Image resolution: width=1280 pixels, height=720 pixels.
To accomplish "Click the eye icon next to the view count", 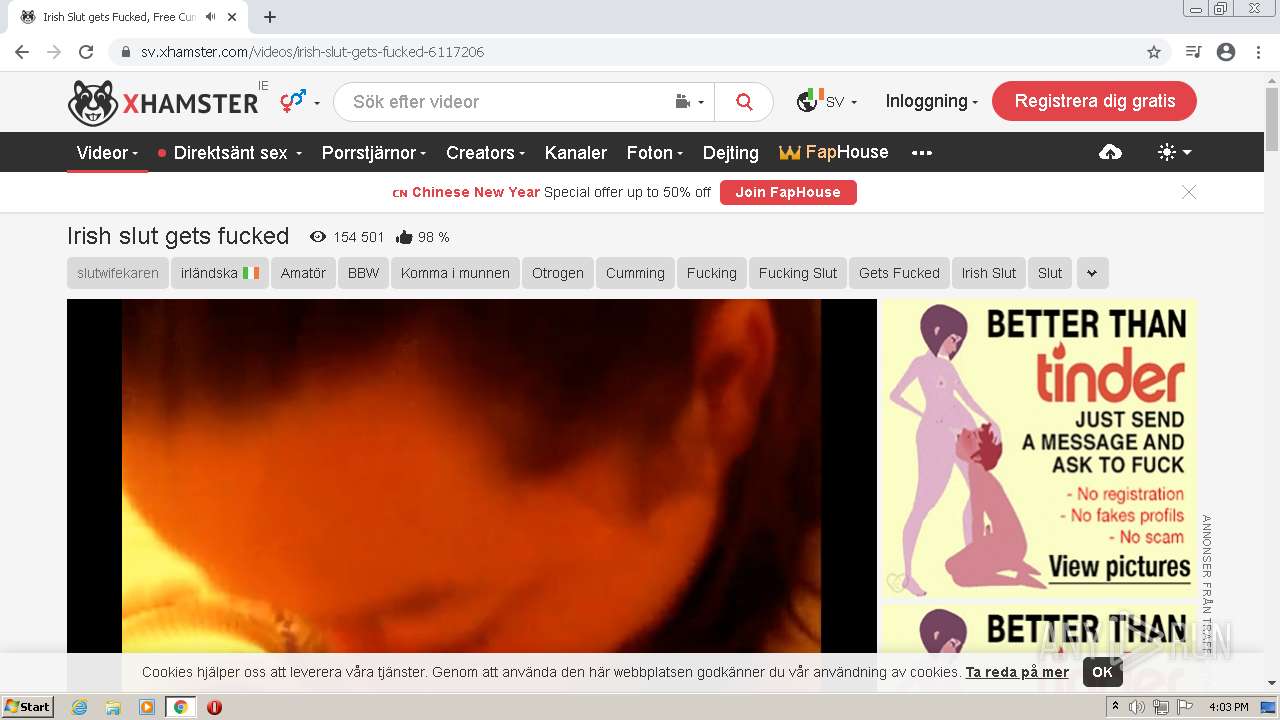I will (318, 237).
